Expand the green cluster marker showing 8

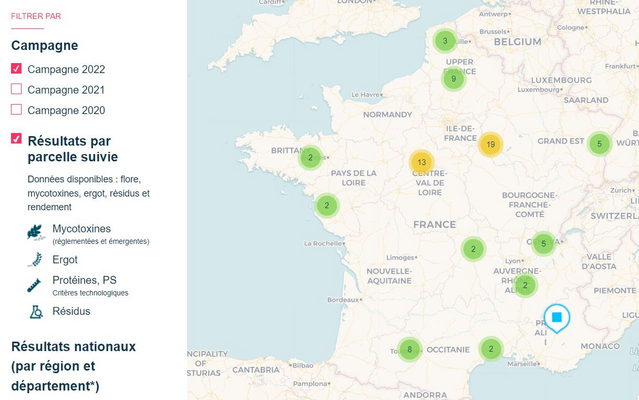coord(408,349)
